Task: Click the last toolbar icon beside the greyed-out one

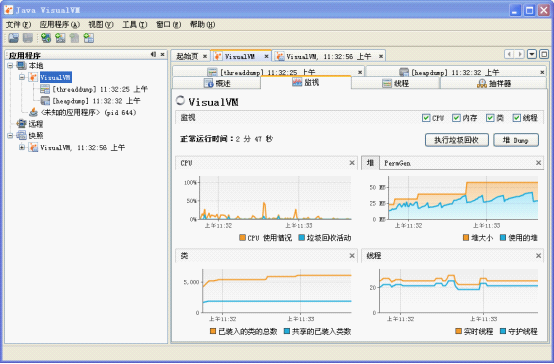Action: (89, 38)
